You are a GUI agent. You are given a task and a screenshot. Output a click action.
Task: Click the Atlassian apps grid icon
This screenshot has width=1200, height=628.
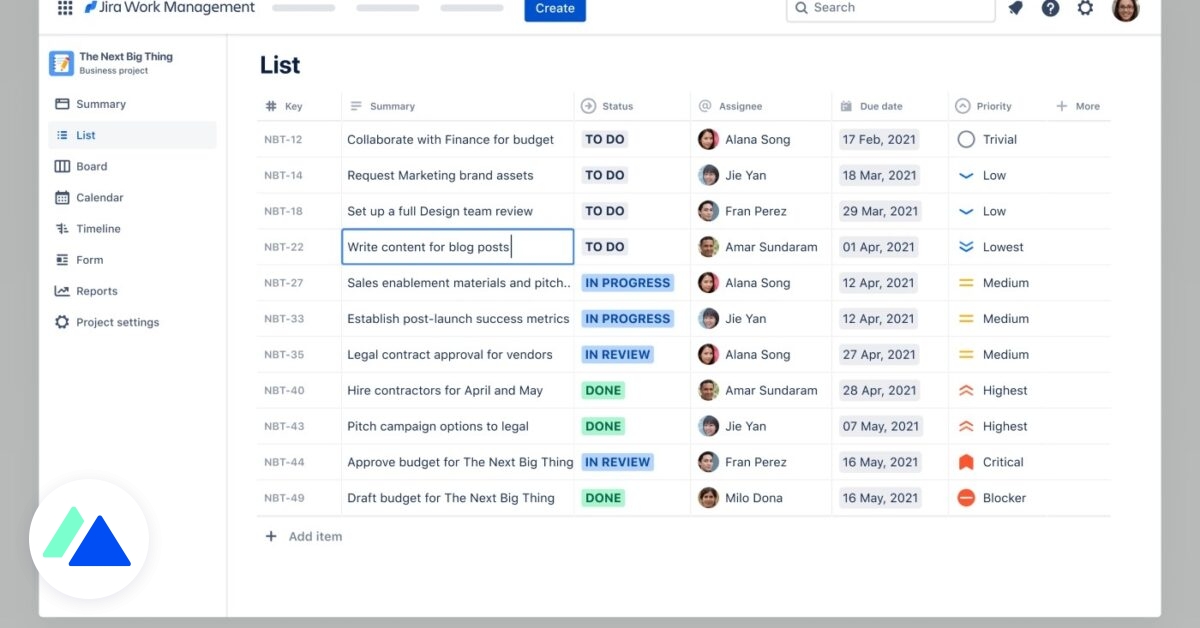[x=65, y=8]
